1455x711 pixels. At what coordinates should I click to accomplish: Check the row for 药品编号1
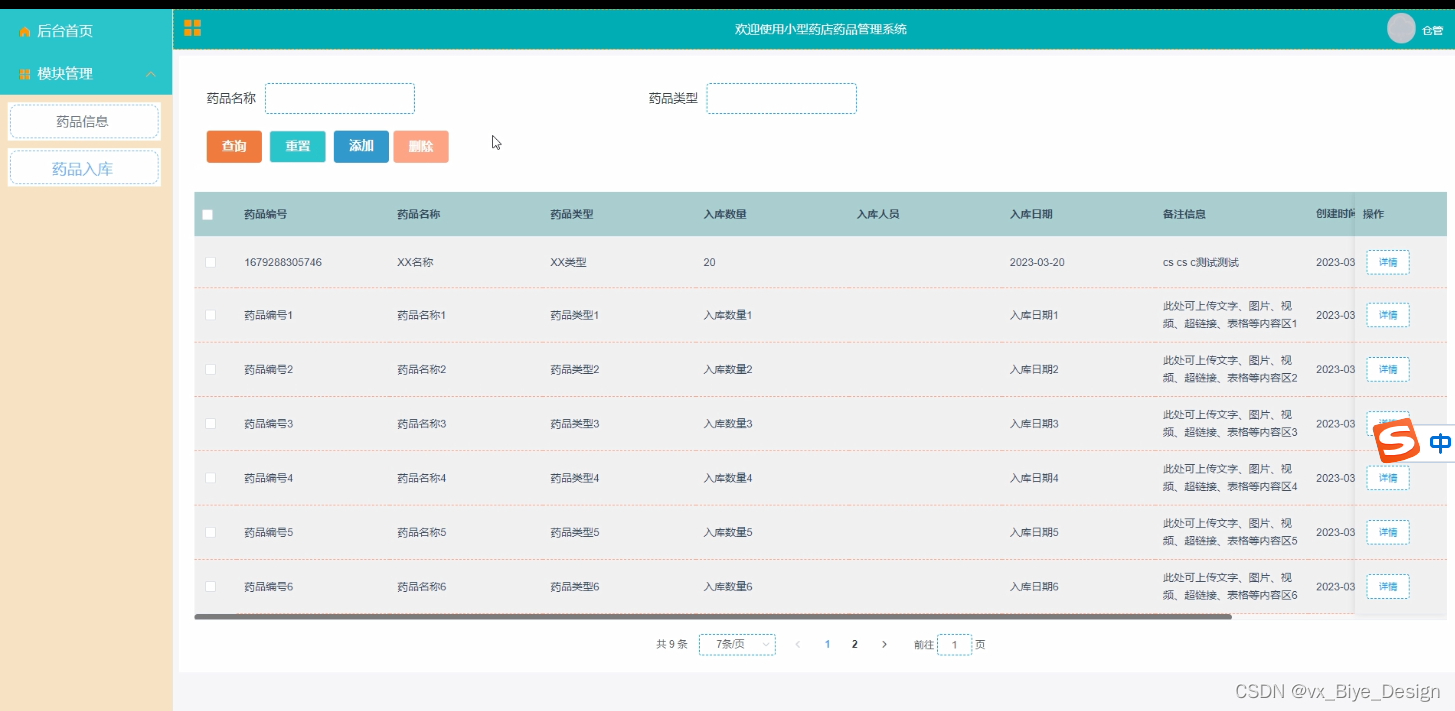click(210, 315)
